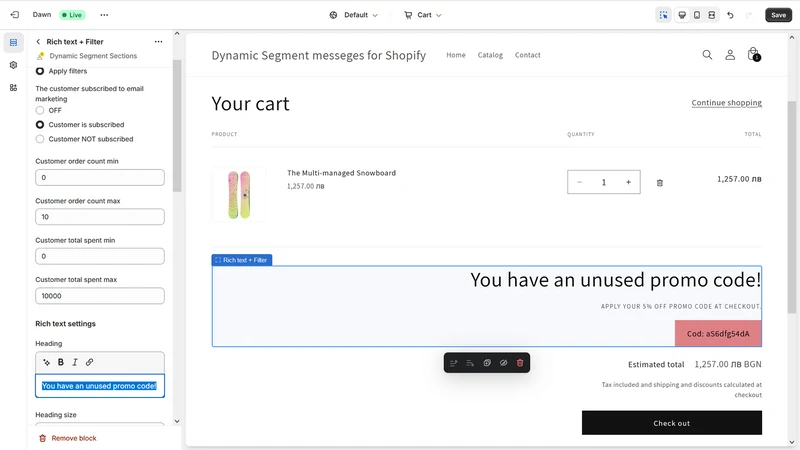Open the App embeds sidebar icon
800x450 pixels.
pyautogui.click(x=13, y=88)
